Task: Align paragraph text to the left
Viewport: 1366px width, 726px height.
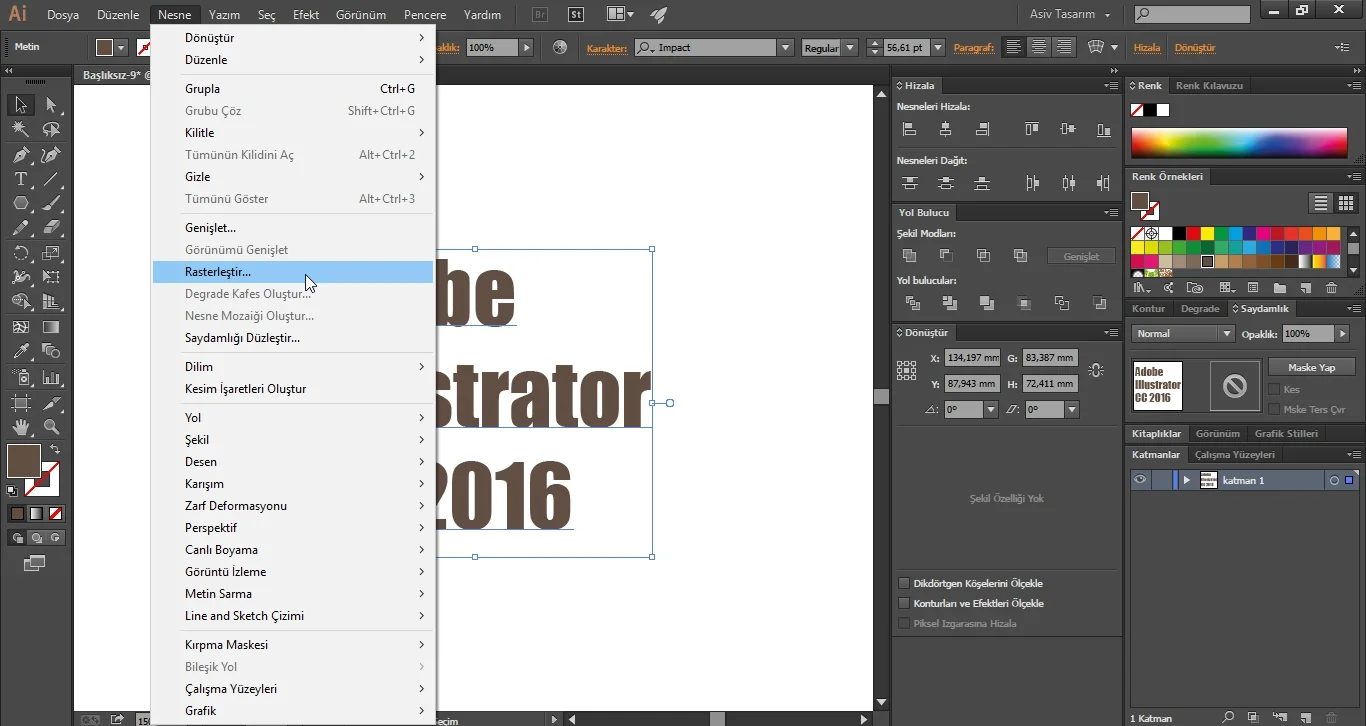Action: point(1015,47)
